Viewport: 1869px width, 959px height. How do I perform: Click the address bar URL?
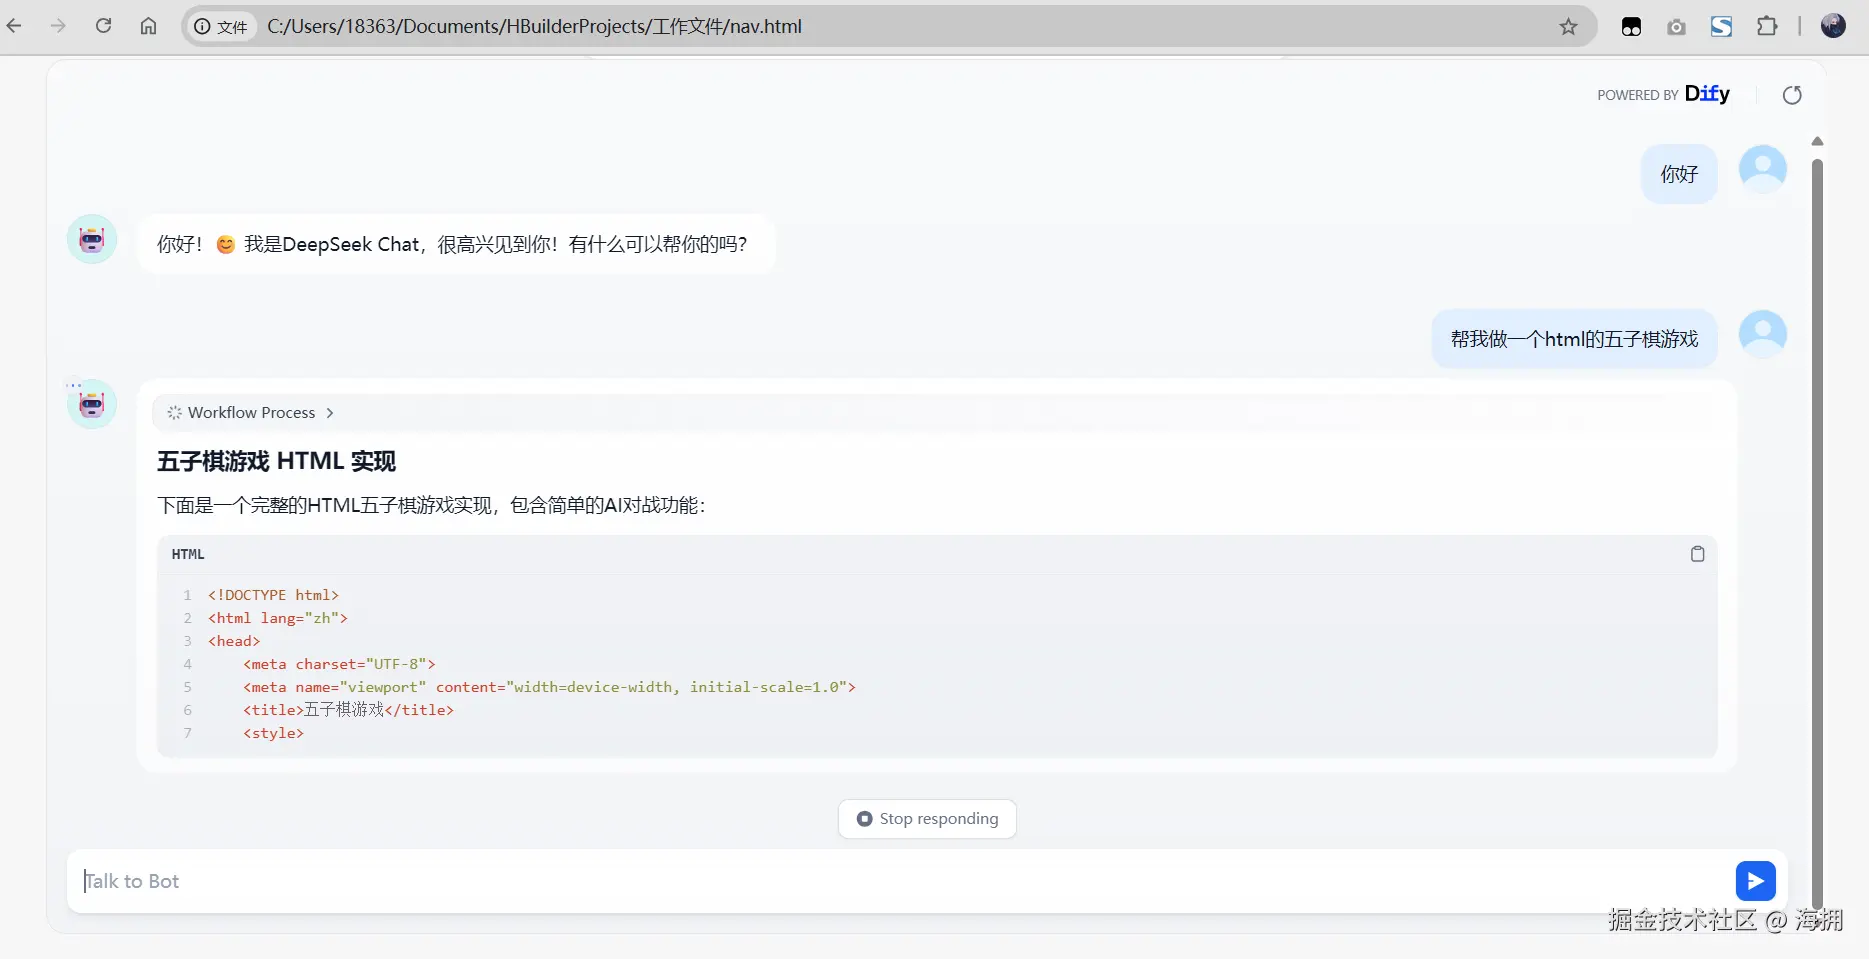click(x=534, y=27)
